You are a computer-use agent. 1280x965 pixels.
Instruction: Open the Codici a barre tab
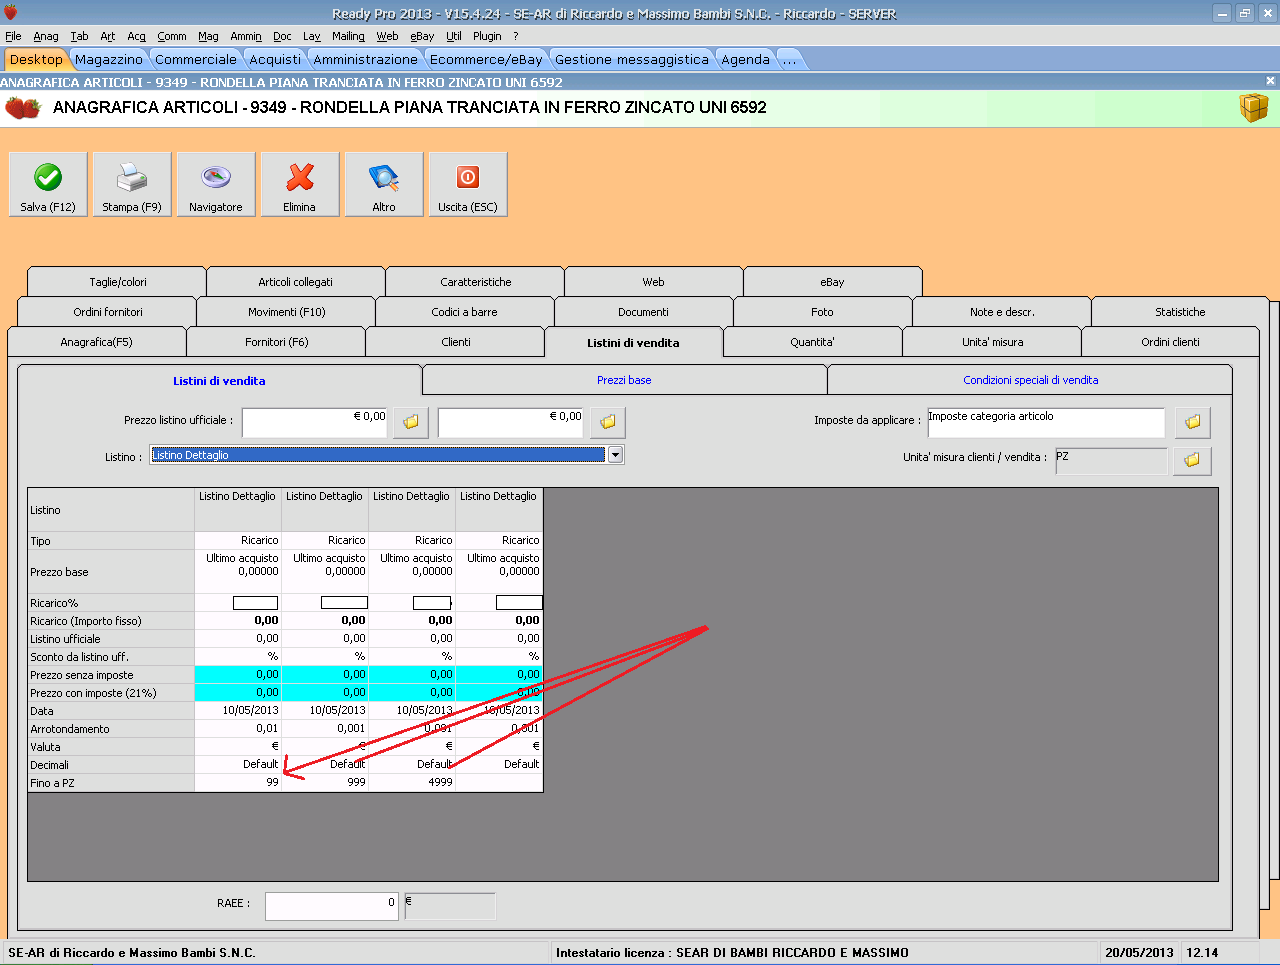point(465,312)
